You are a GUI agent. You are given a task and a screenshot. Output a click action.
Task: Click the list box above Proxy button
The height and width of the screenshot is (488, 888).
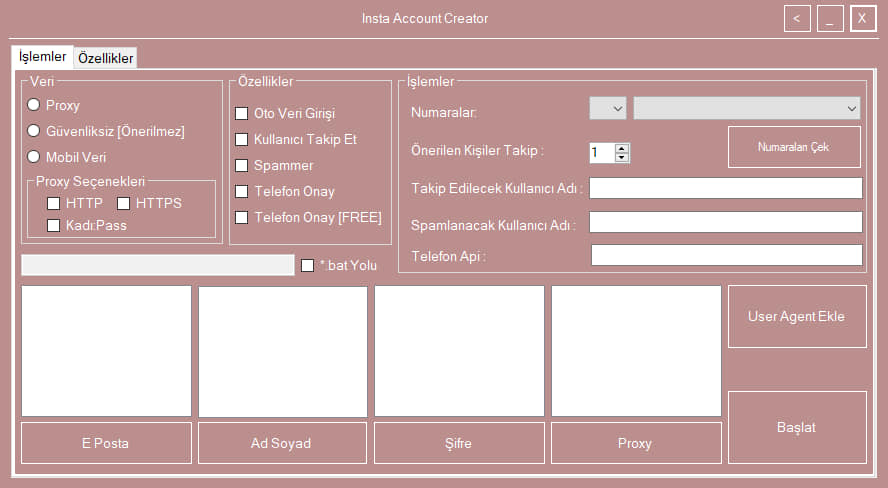click(636, 351)
